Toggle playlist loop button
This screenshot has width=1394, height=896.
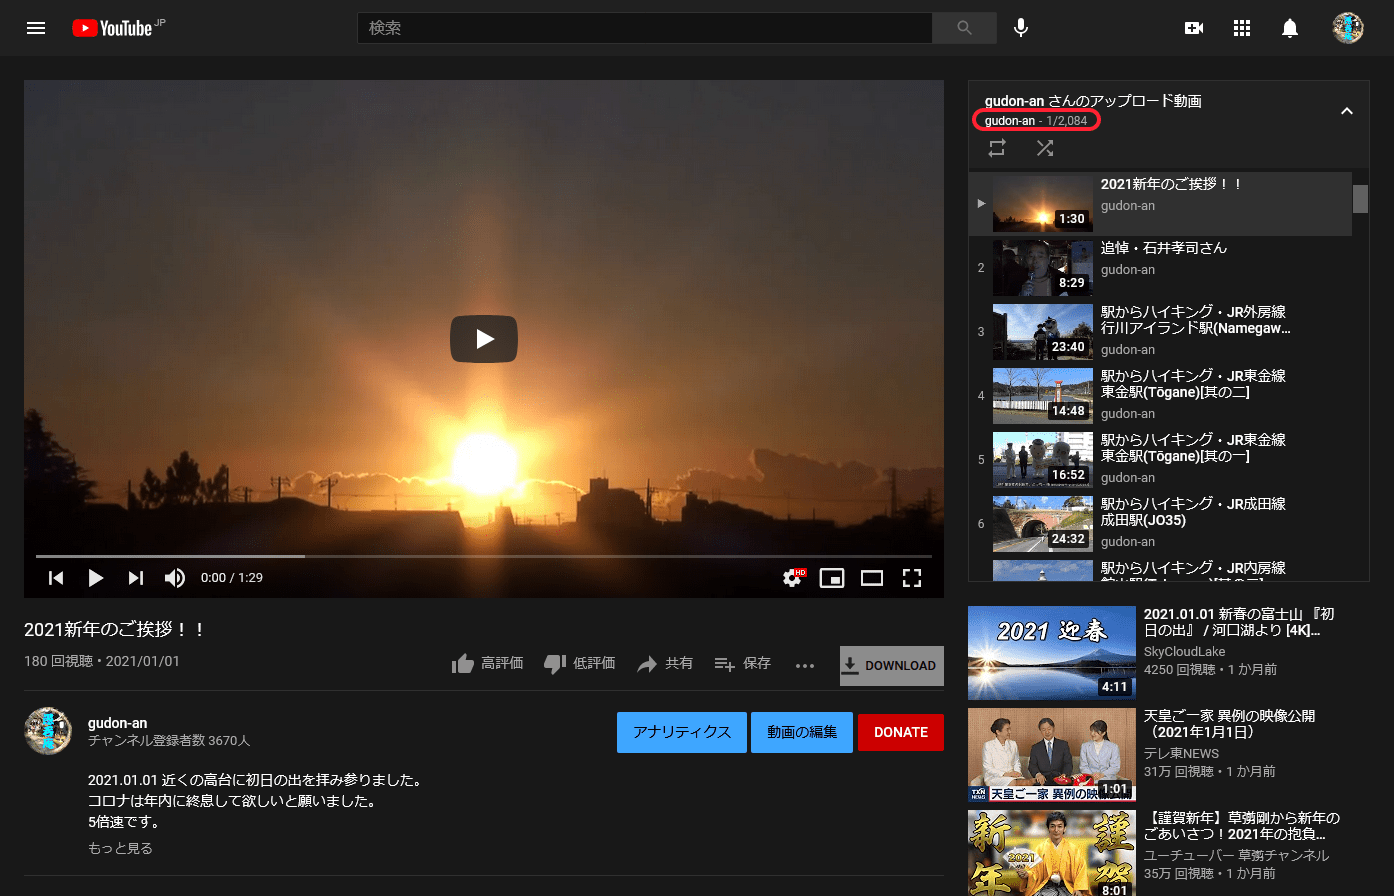point(997,148)
